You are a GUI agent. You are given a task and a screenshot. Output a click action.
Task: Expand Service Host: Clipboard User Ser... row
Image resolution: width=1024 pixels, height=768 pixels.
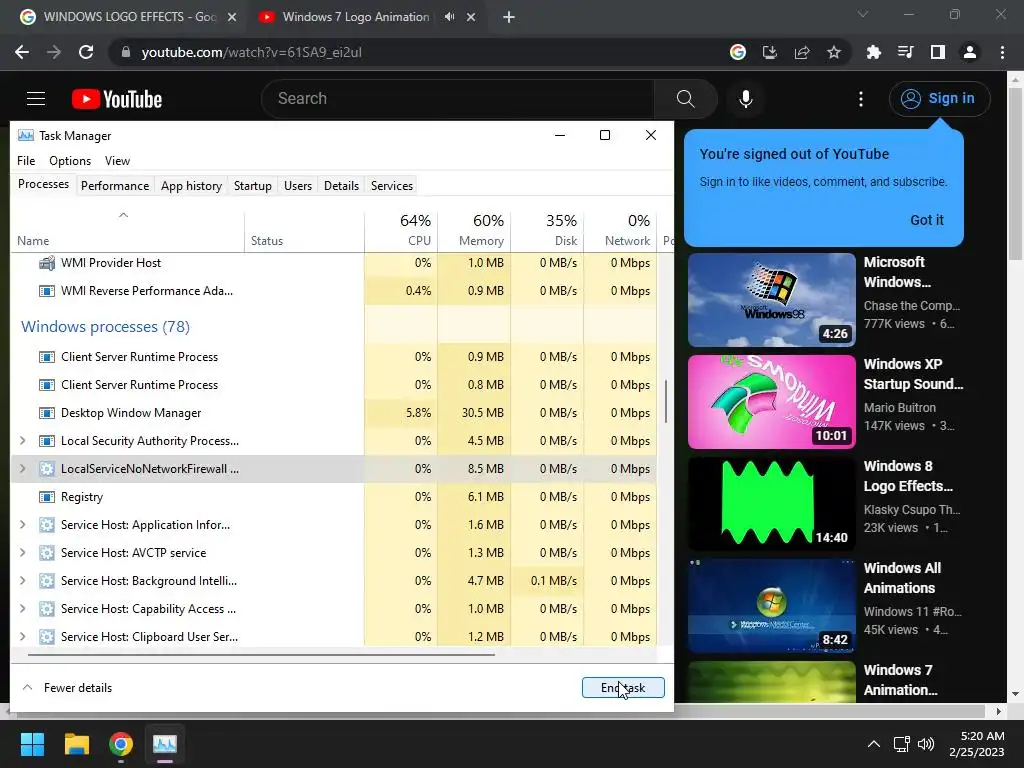click(x=22, y=637)
